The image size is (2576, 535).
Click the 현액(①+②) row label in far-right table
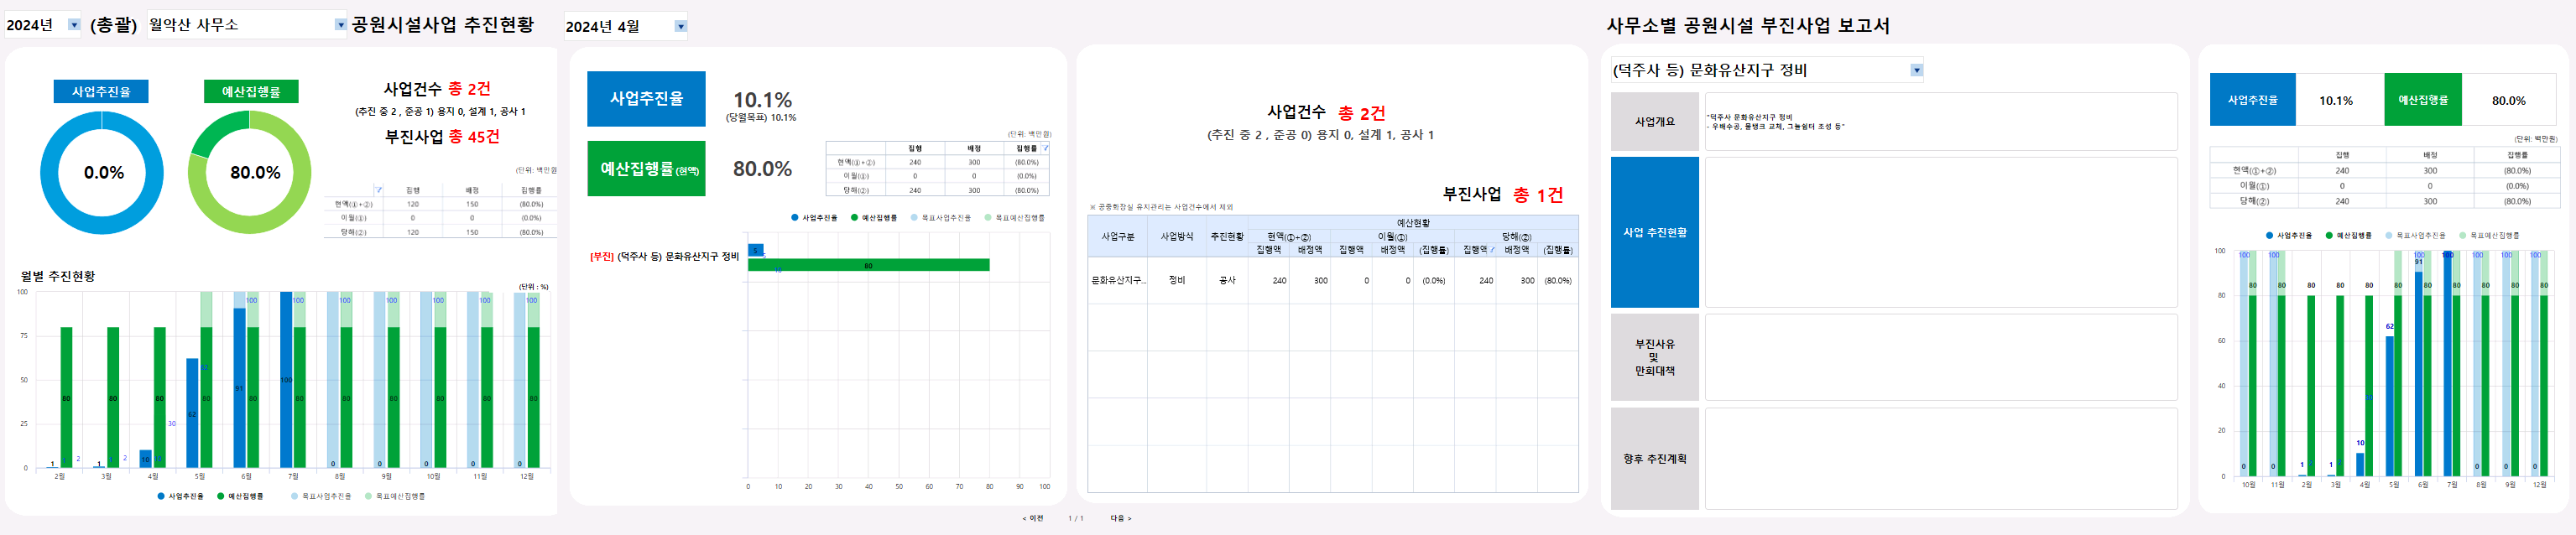(x=2254, y=171)
